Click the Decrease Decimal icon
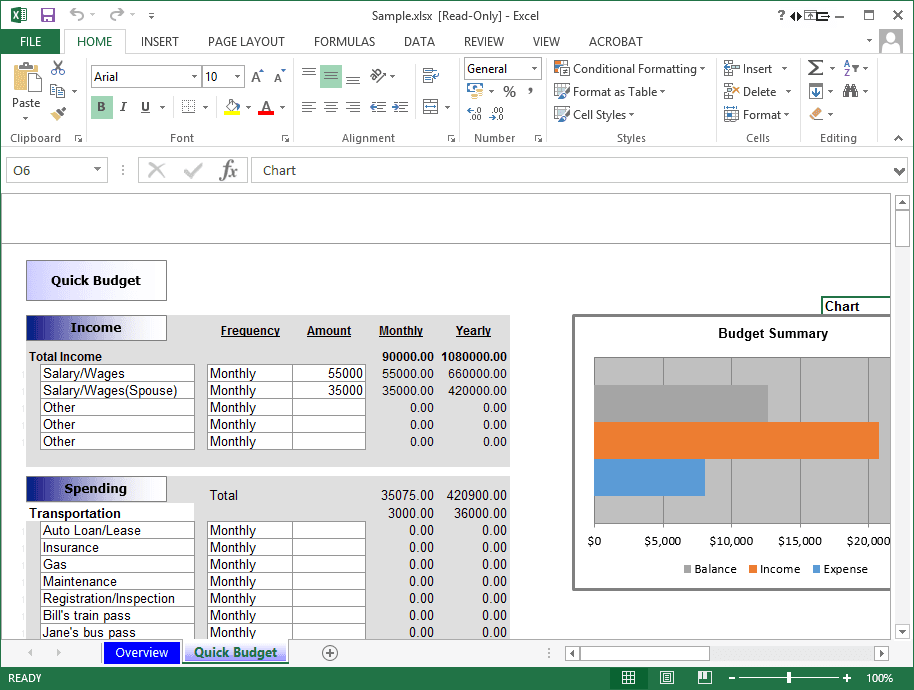 tap(497, 114)
